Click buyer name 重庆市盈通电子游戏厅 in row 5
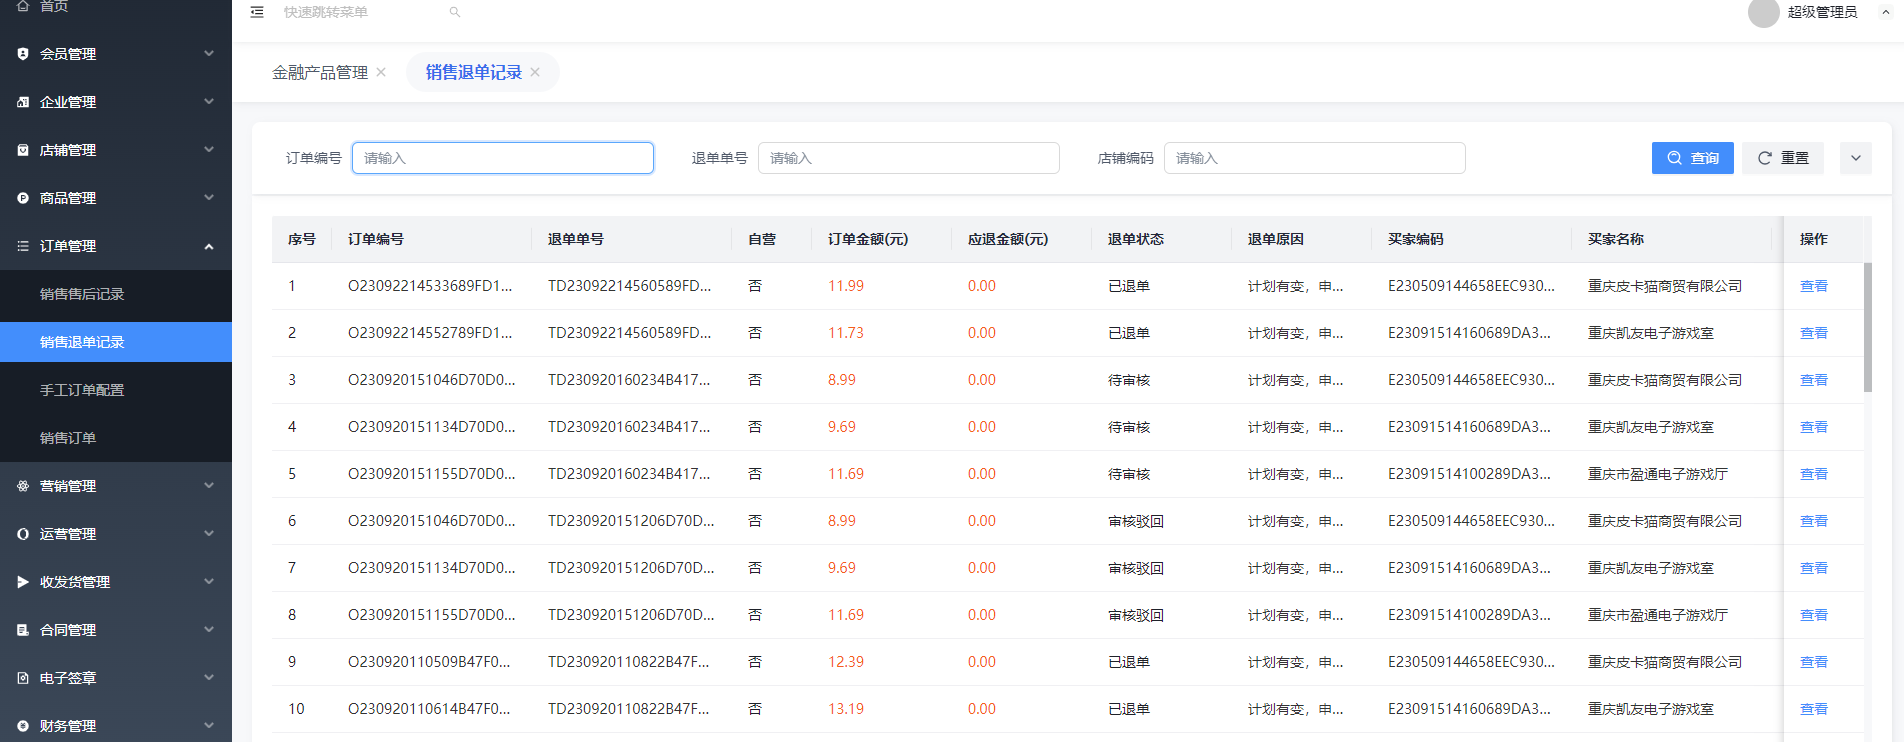The height and width of the screenshot is (742, 1904). (x=1658, y=474)
